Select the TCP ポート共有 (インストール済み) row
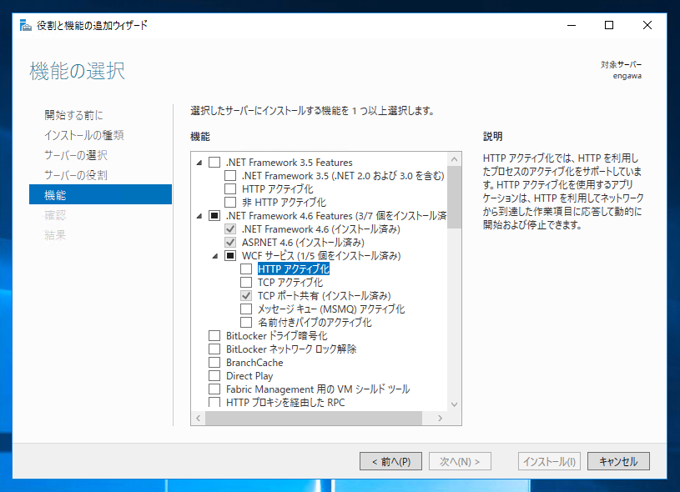Viewport: 680px width, 492px height. coord(324,296)
